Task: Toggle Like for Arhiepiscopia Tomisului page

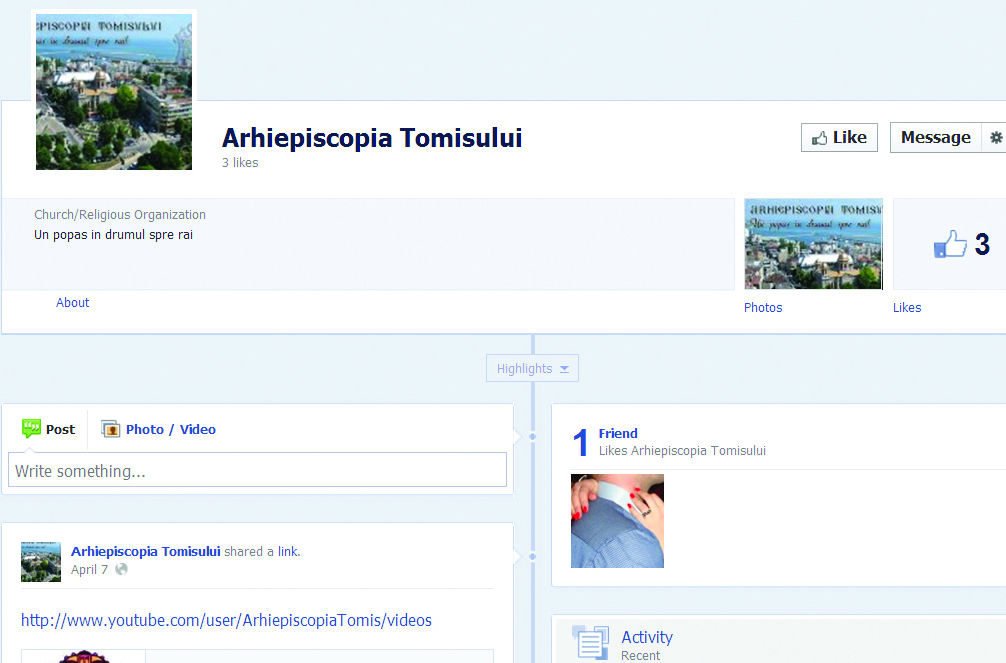Action: [x=838, y=137]
